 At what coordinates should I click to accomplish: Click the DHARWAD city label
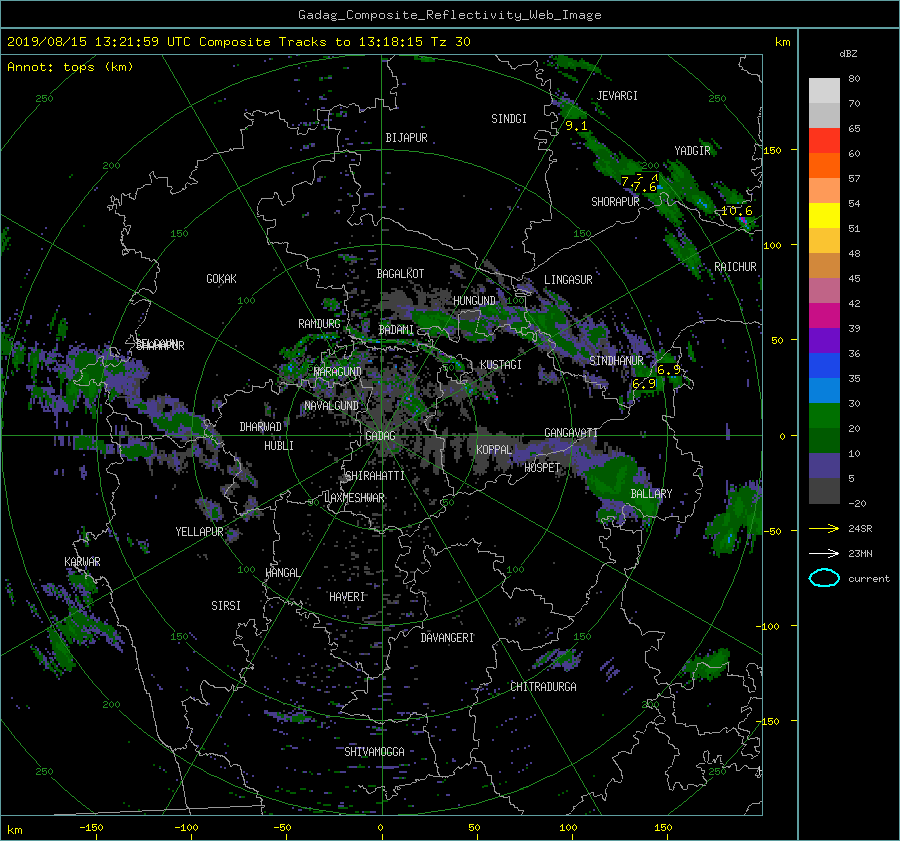(x=260, y=427)
